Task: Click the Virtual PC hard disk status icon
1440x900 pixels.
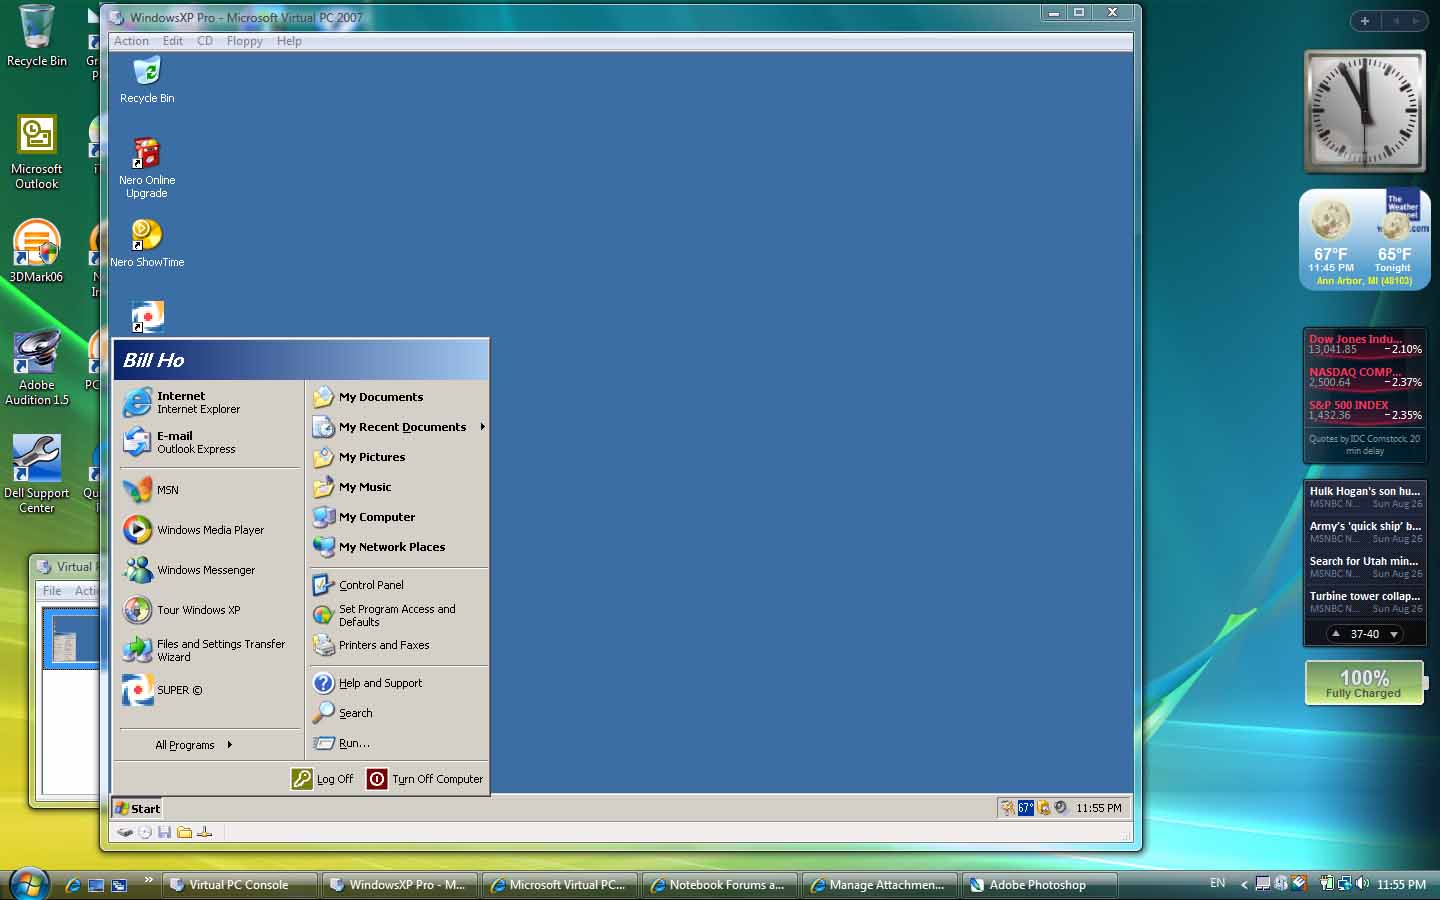Action: pos(125,832)
